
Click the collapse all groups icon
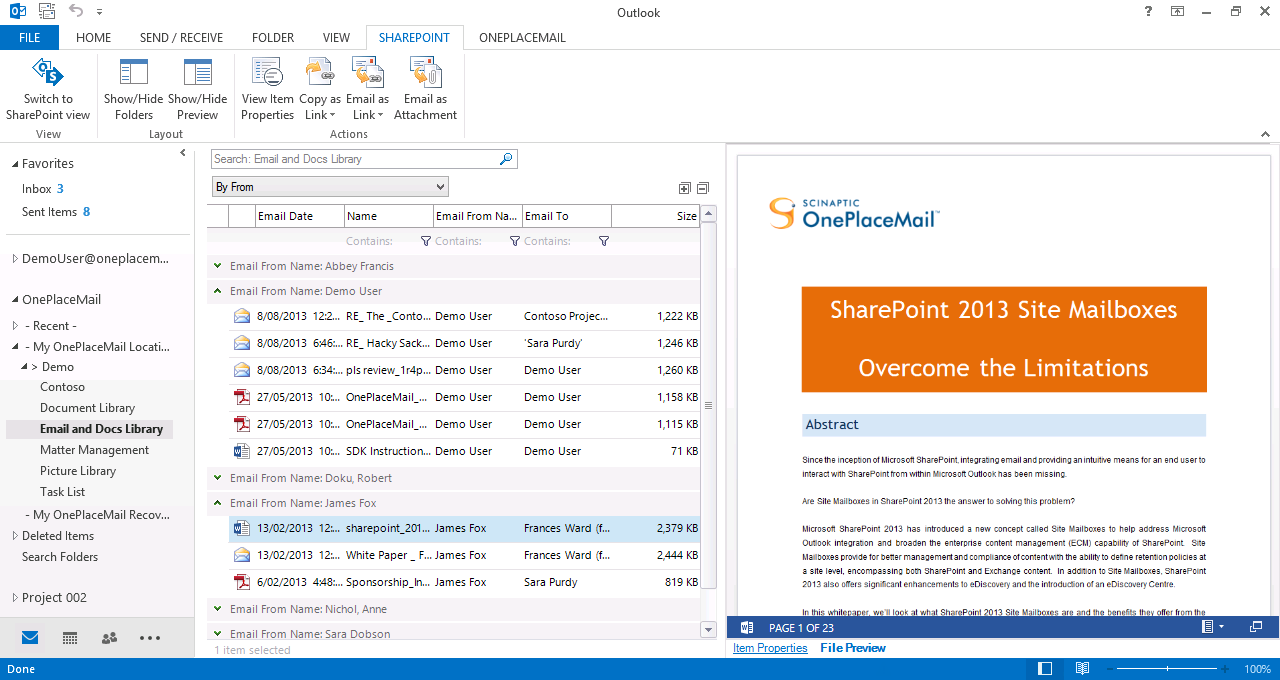[x=702, y=188]
